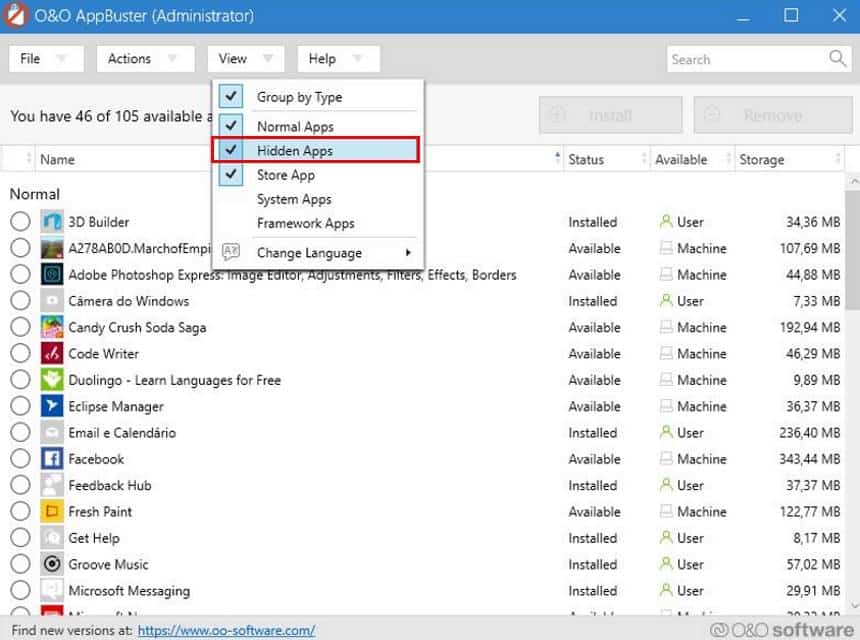Click the User icon in Groove Music row
860x640 pixels.
click(666, 564)
